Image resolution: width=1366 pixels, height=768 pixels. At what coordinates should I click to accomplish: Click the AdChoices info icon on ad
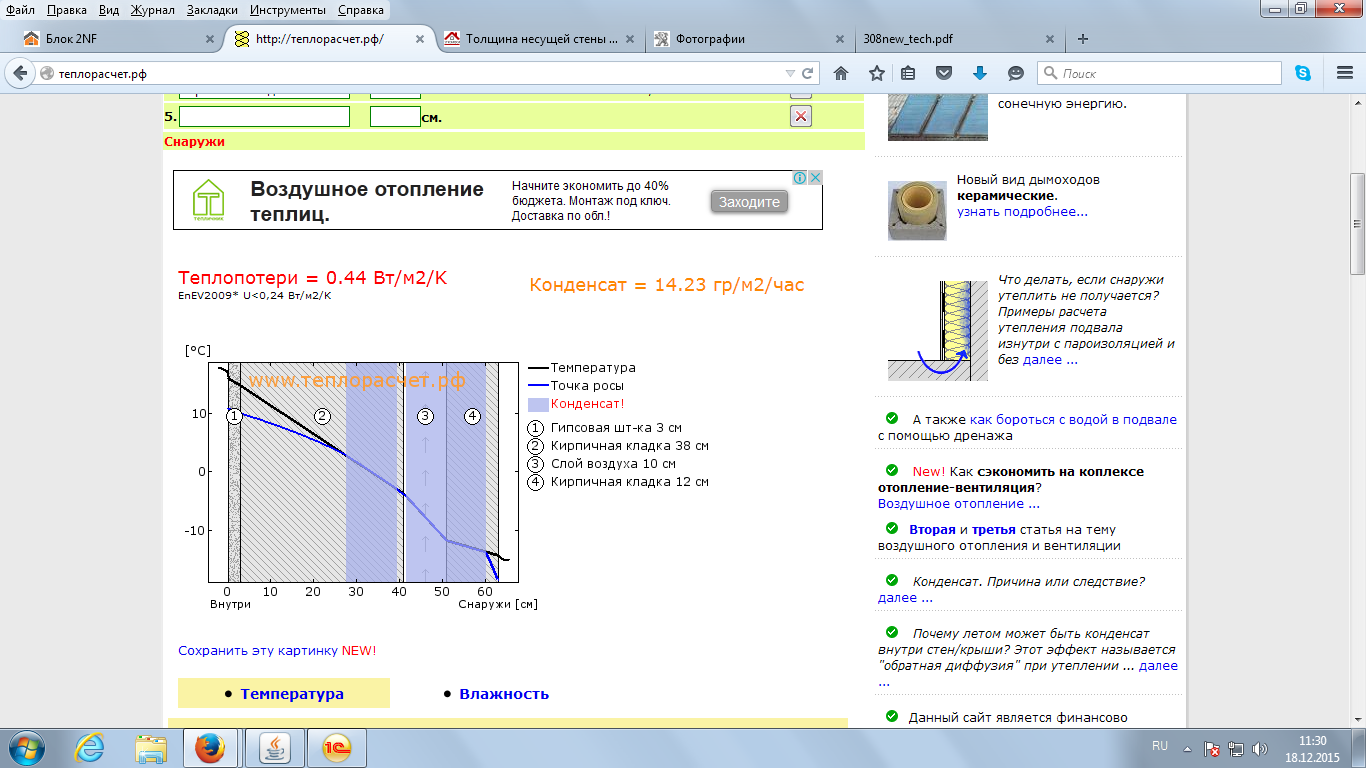point(800,177)
